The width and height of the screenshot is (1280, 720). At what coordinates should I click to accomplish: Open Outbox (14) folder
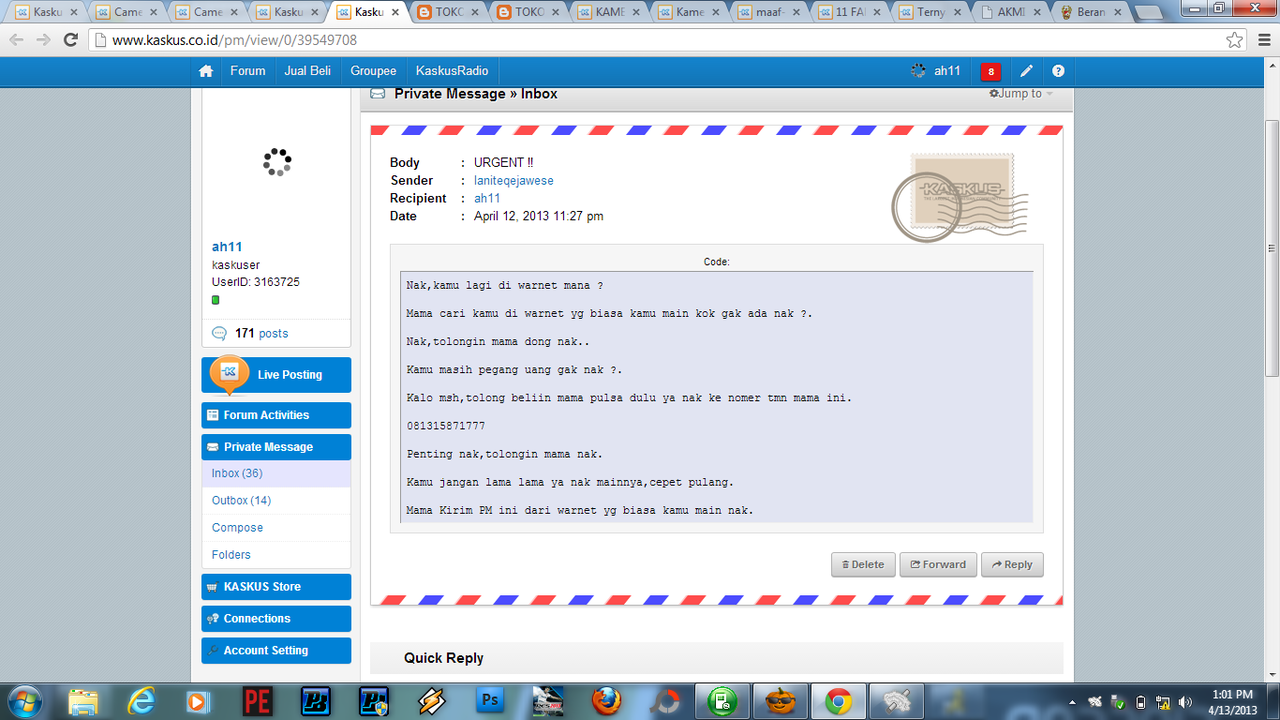pos(241,500)
